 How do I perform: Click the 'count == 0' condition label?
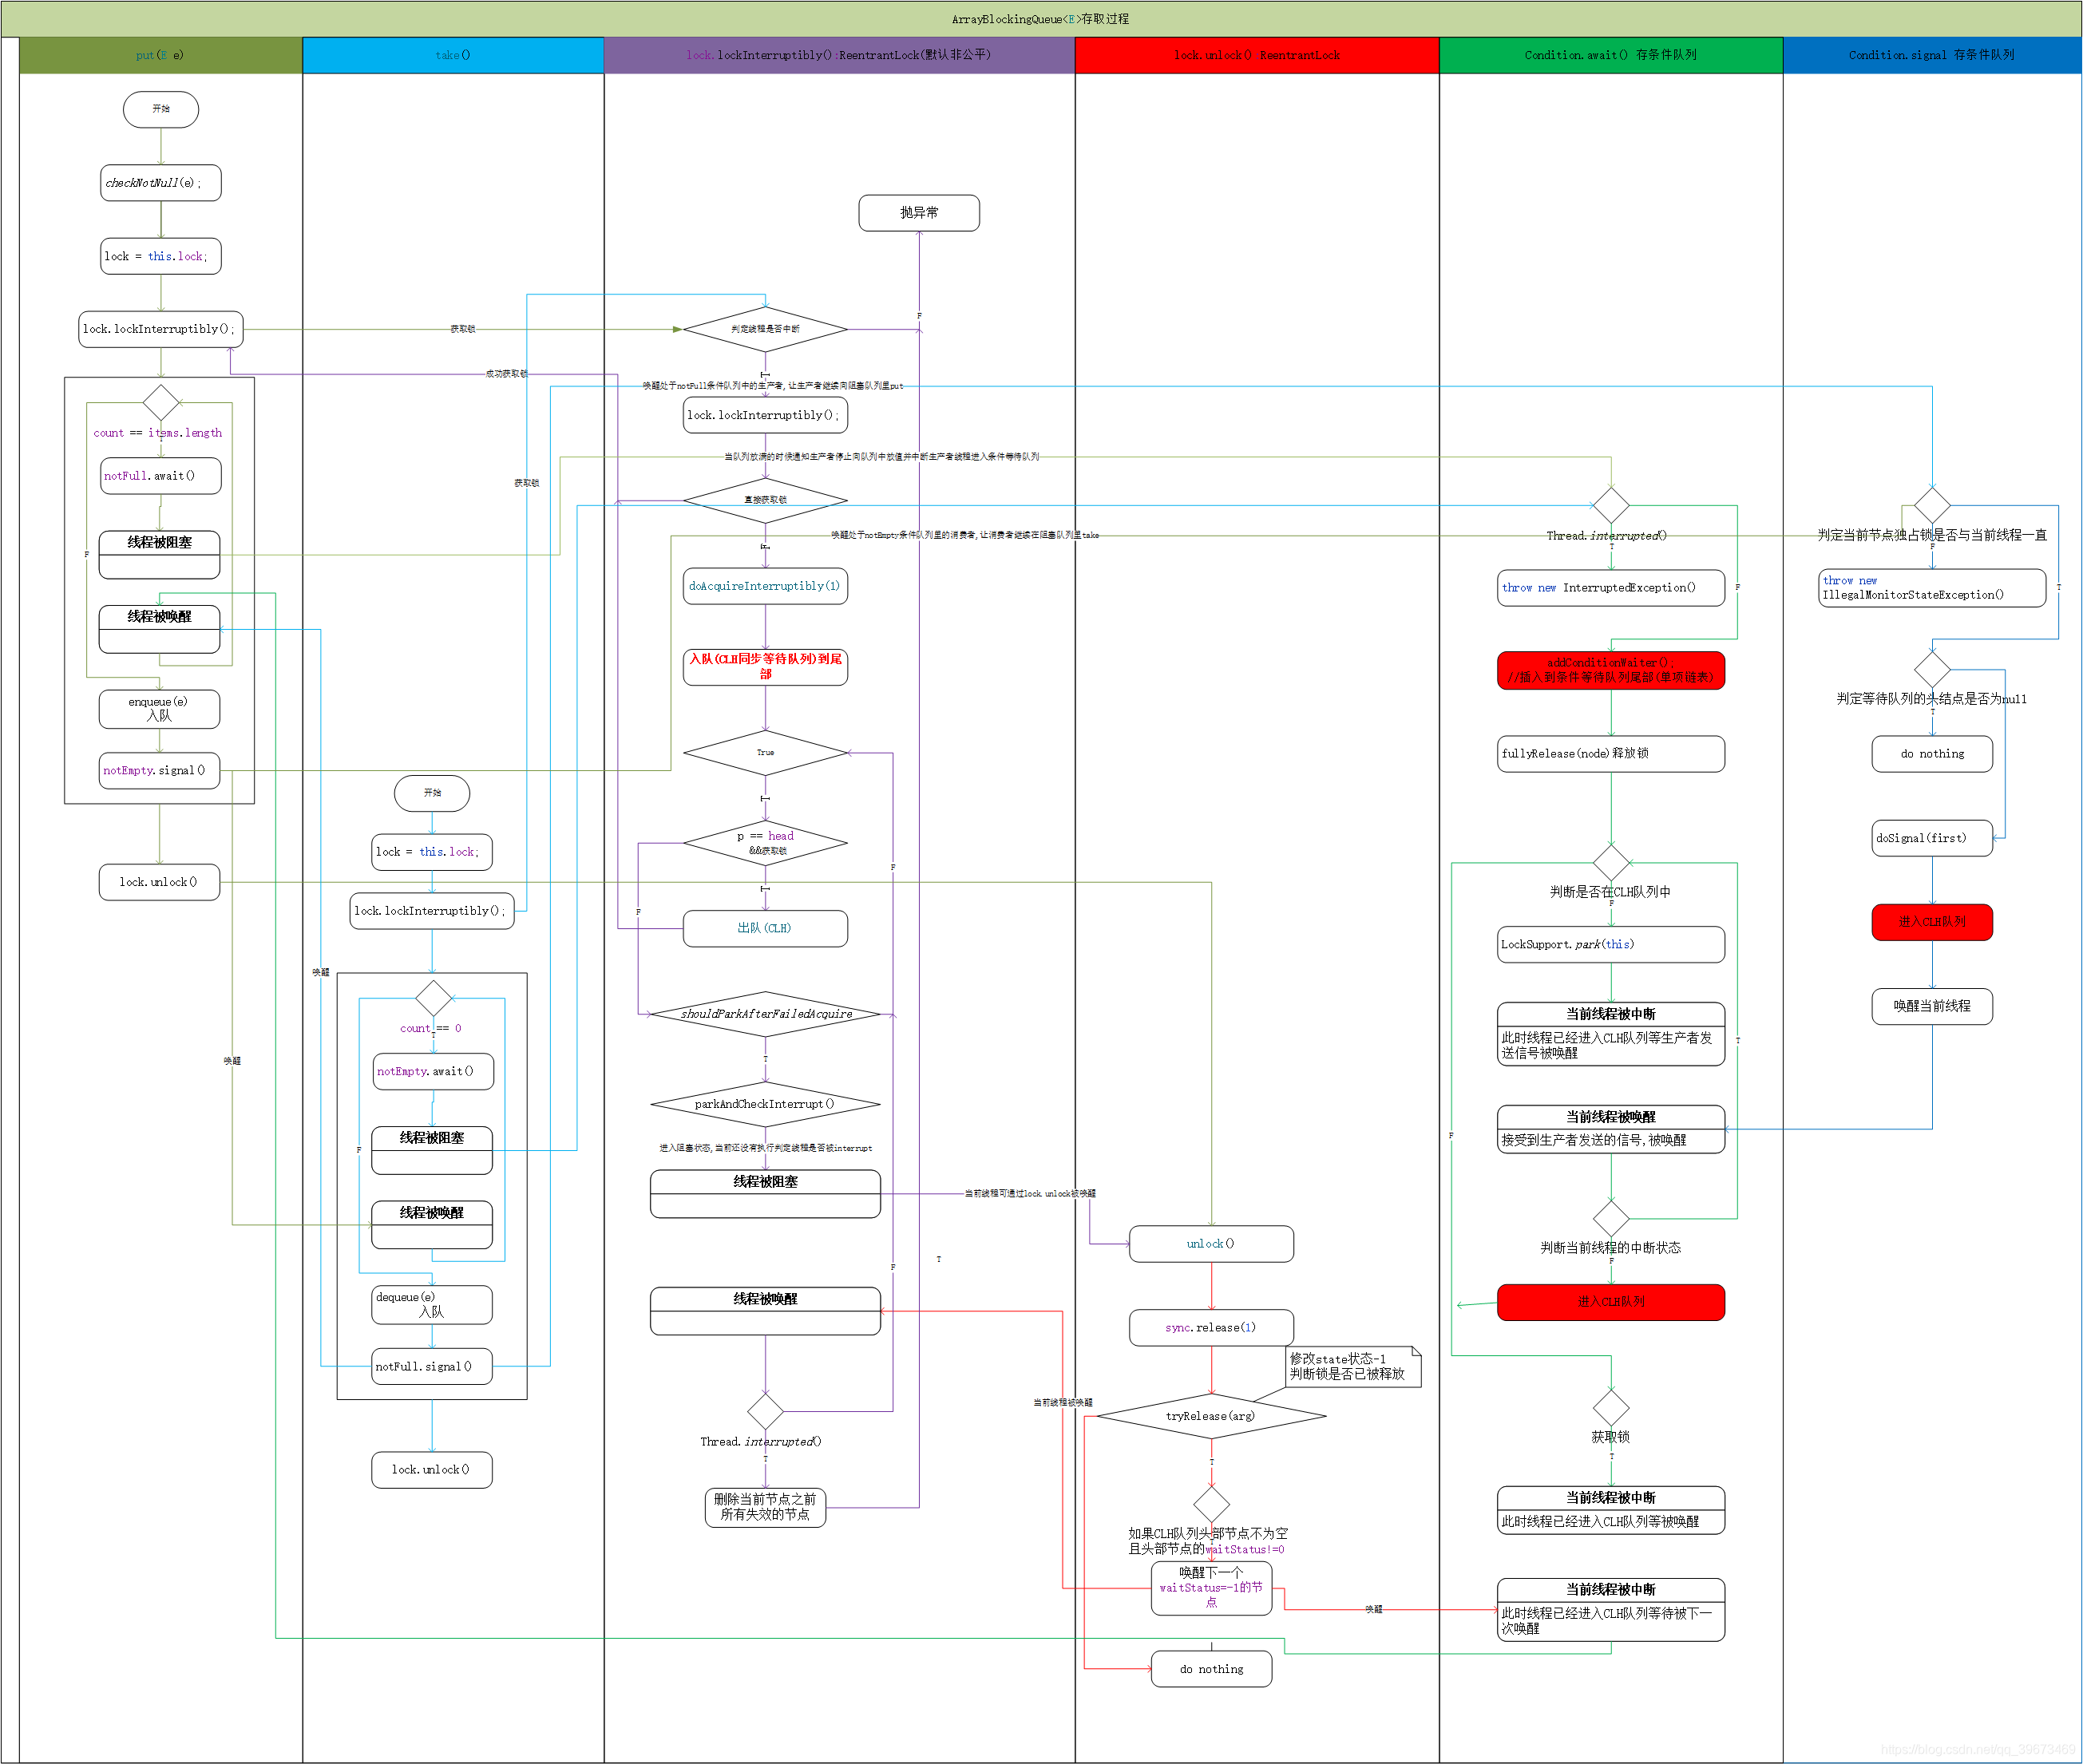[x=431, y=1028]
